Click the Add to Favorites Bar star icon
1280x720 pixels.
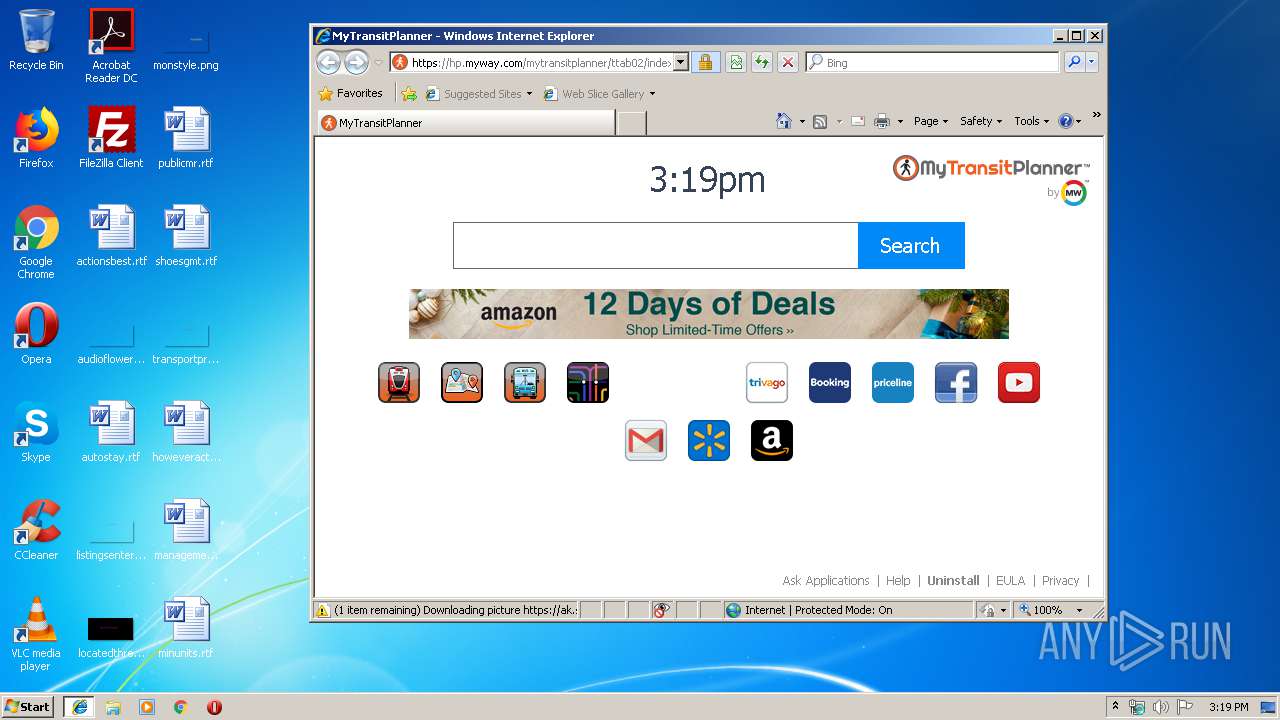coord(409,94)
